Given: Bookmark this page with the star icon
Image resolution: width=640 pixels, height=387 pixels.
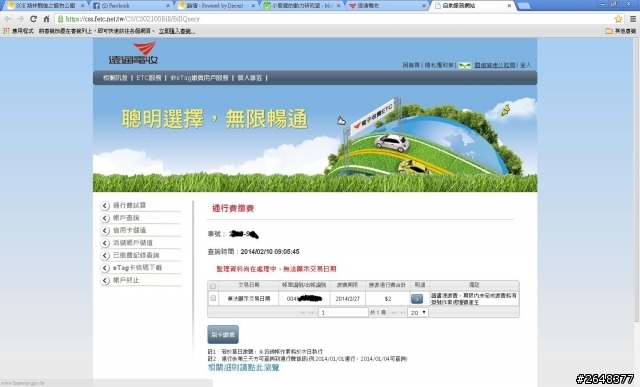Looking at the screenshot, I should [618, 19].
